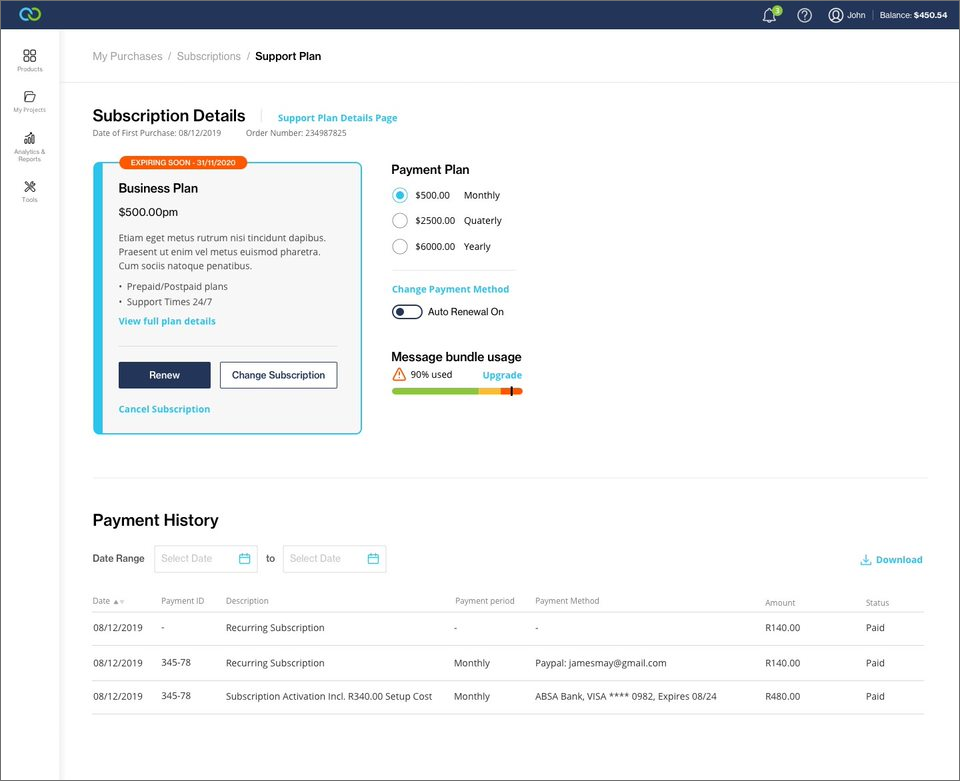Go to My Purchases breadcrumb
Image resolution: width=960 pixels, height=781 pixels.
coord(127,56)
